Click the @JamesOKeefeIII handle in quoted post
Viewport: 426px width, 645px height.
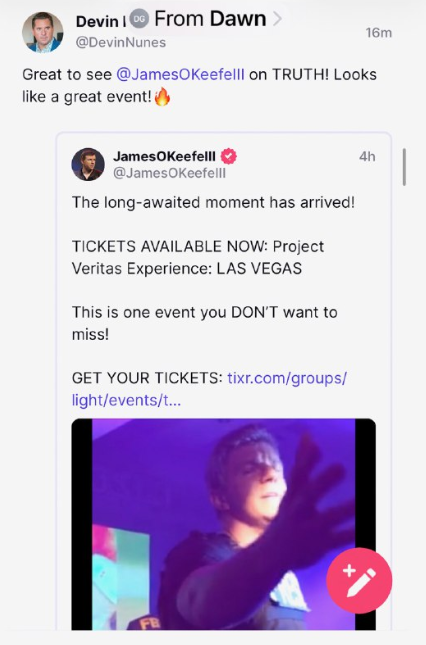pos(169,173)
